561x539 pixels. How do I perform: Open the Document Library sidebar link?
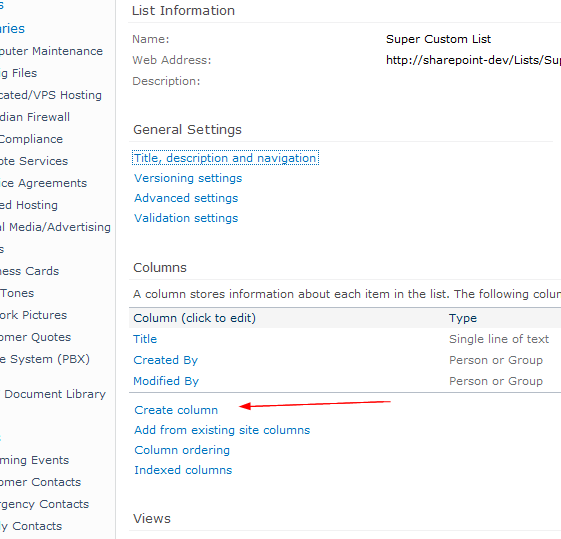[55, 394]
